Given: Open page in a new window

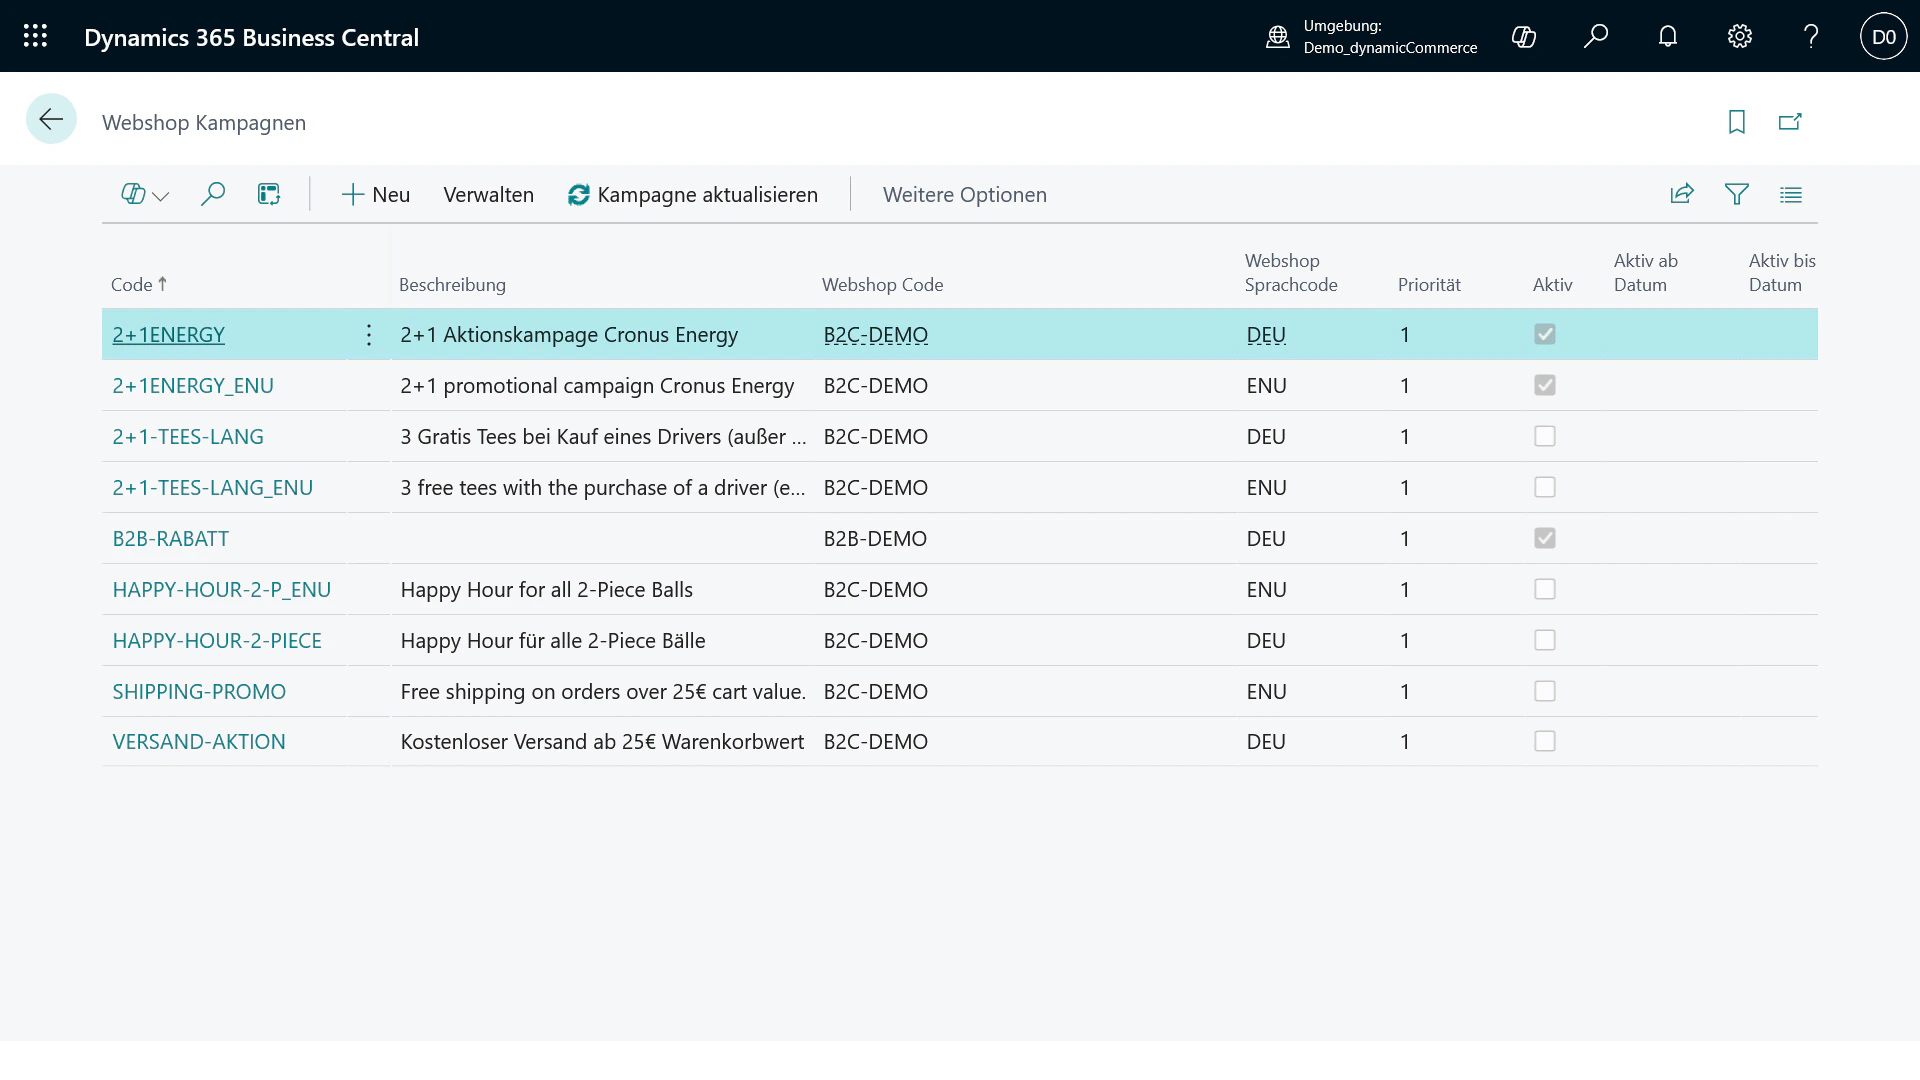Looking at the screenshot, I should (1790, 122).
